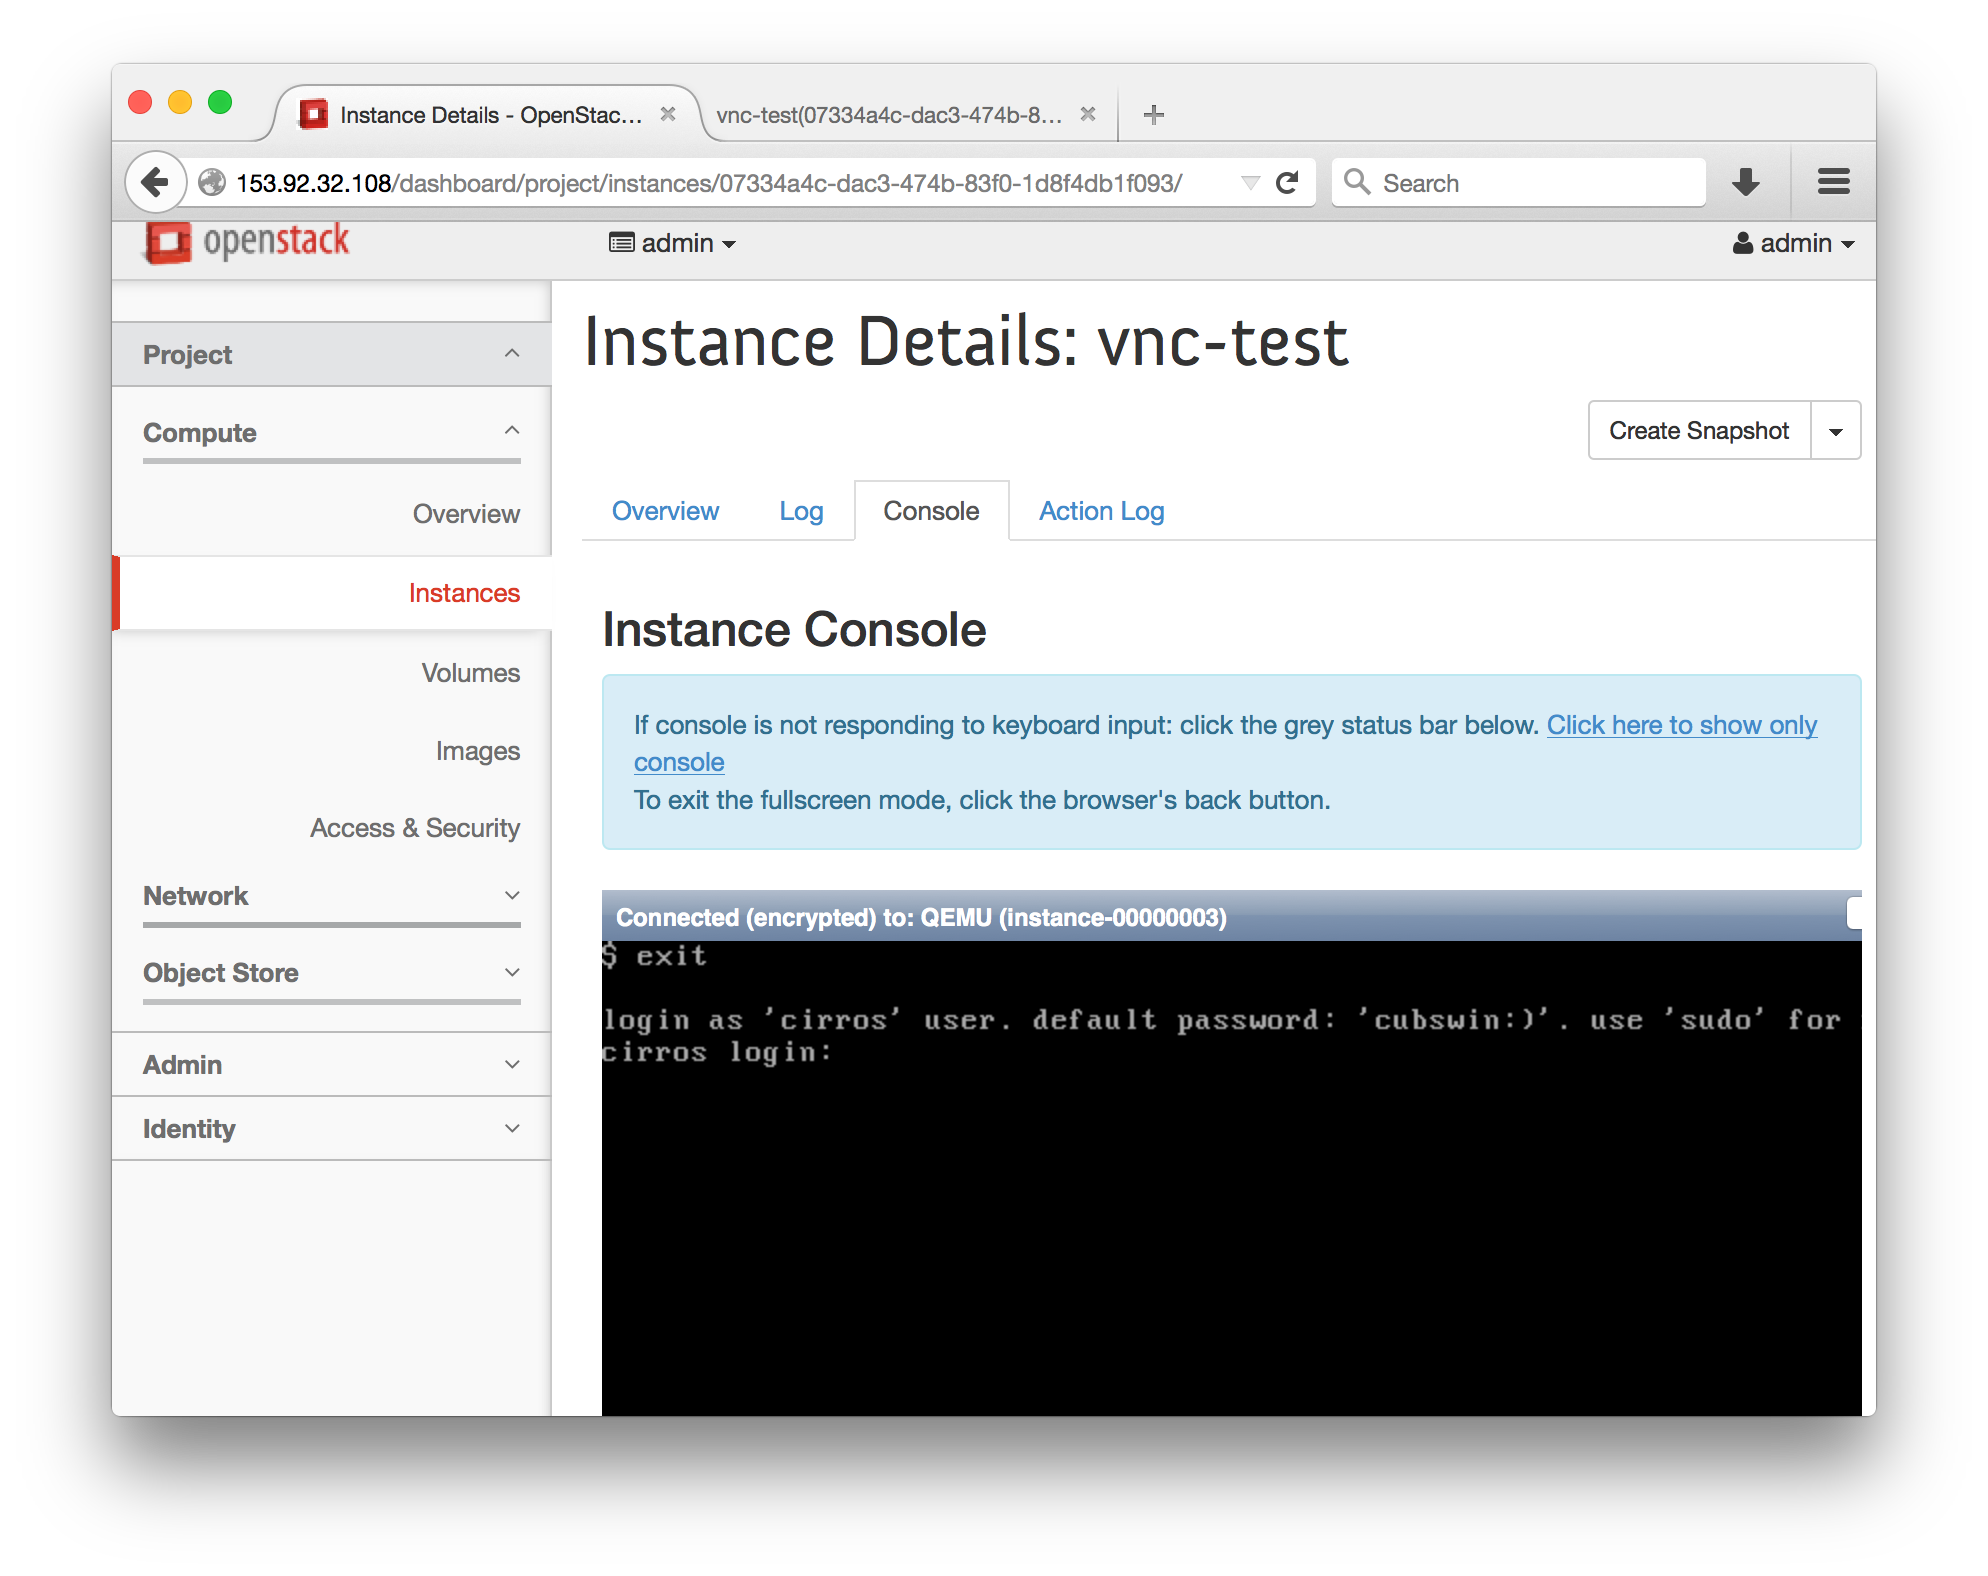The width and height of the screenshot is (1988, 1576).
Task: Collapse the Object Store section
Action: tap(331, 973)
